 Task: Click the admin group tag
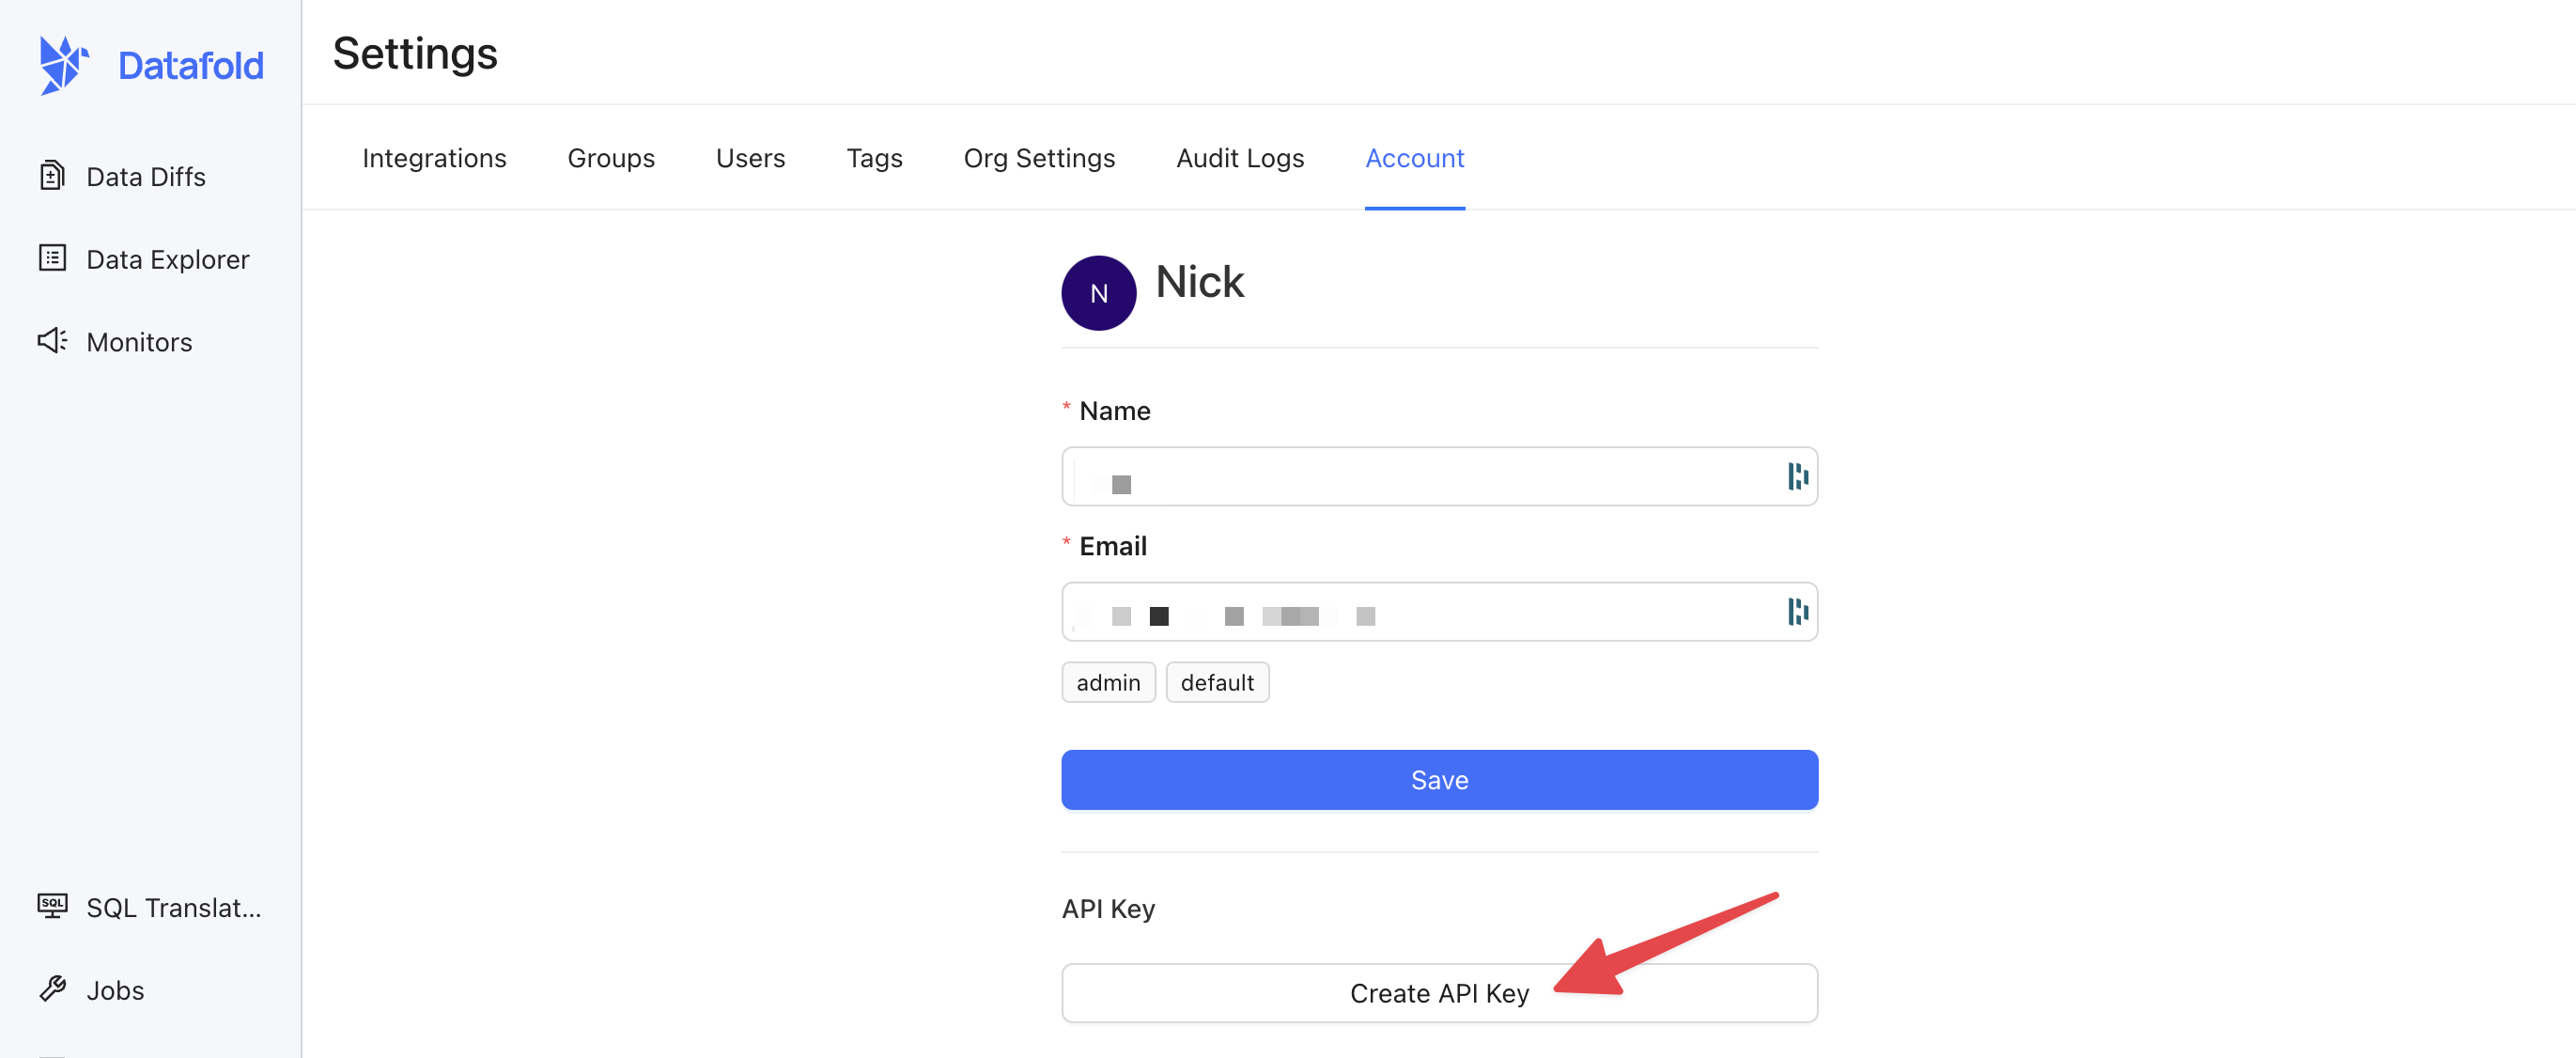click(1108, 682)
